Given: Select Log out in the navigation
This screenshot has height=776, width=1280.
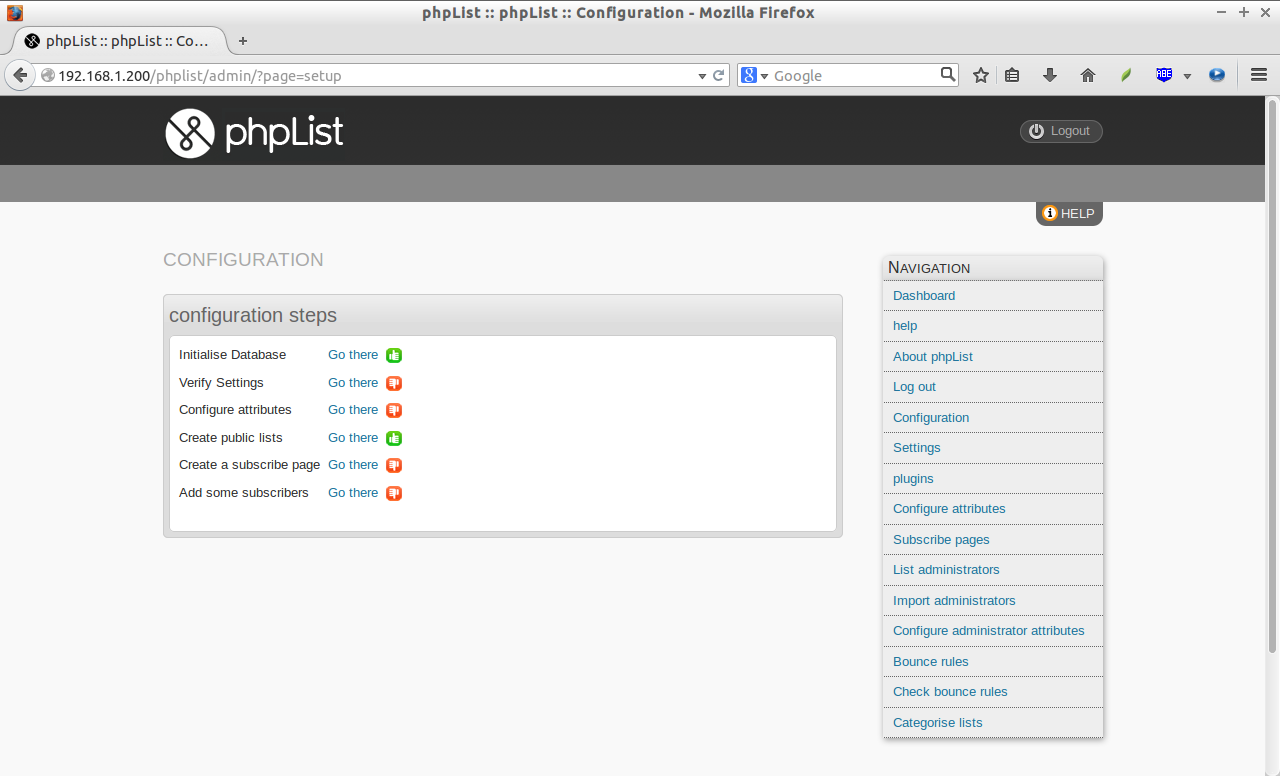Looking at the screenshot, I should (x=915, y=387).
